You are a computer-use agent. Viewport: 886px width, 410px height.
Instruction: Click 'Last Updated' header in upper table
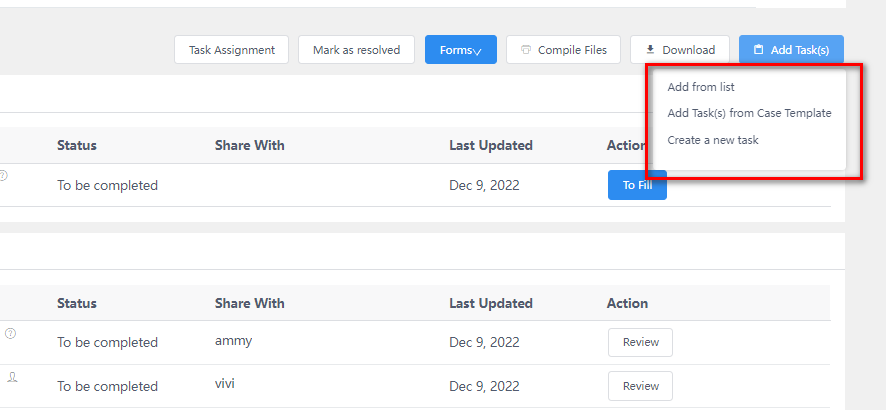point(490,145)
